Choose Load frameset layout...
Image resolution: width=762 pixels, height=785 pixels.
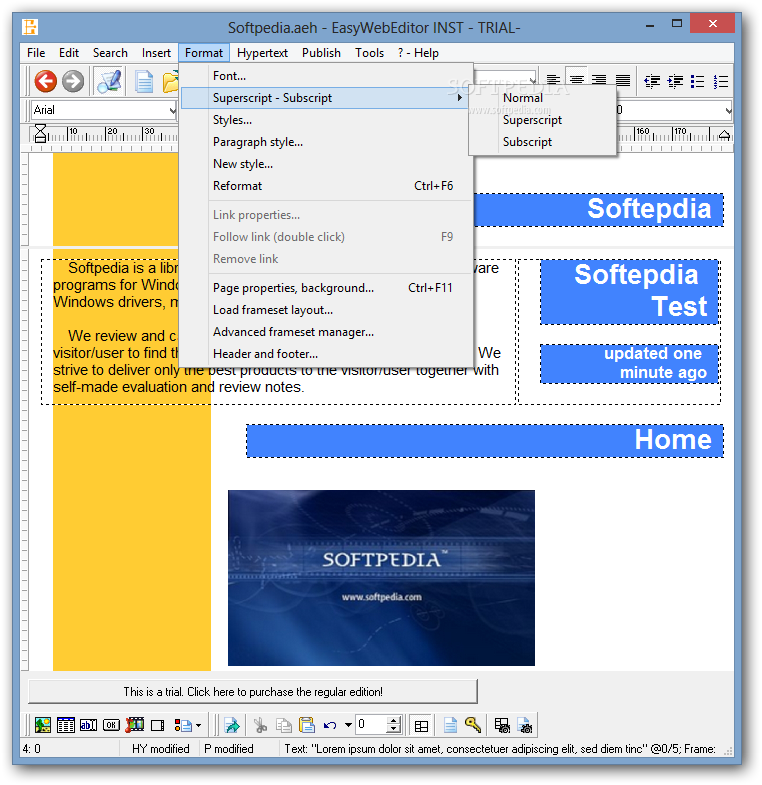(x=326, y=310)
